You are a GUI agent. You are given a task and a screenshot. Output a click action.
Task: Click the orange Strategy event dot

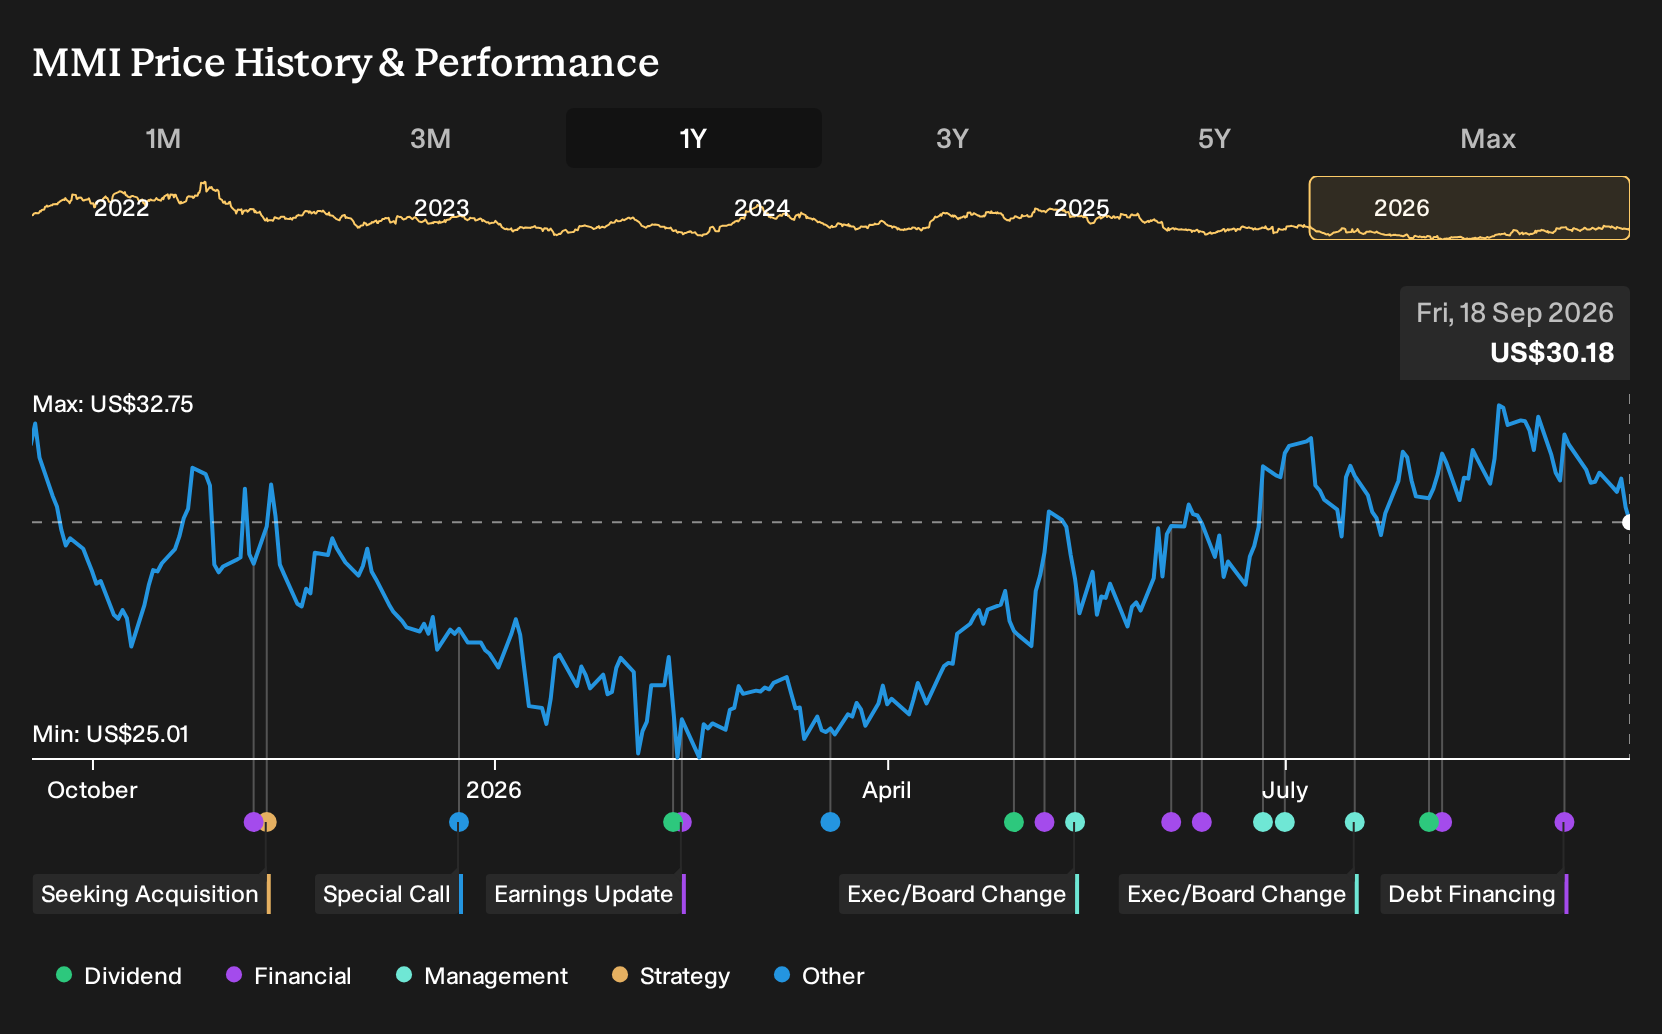pyautogui.click(x=267, y=822)
